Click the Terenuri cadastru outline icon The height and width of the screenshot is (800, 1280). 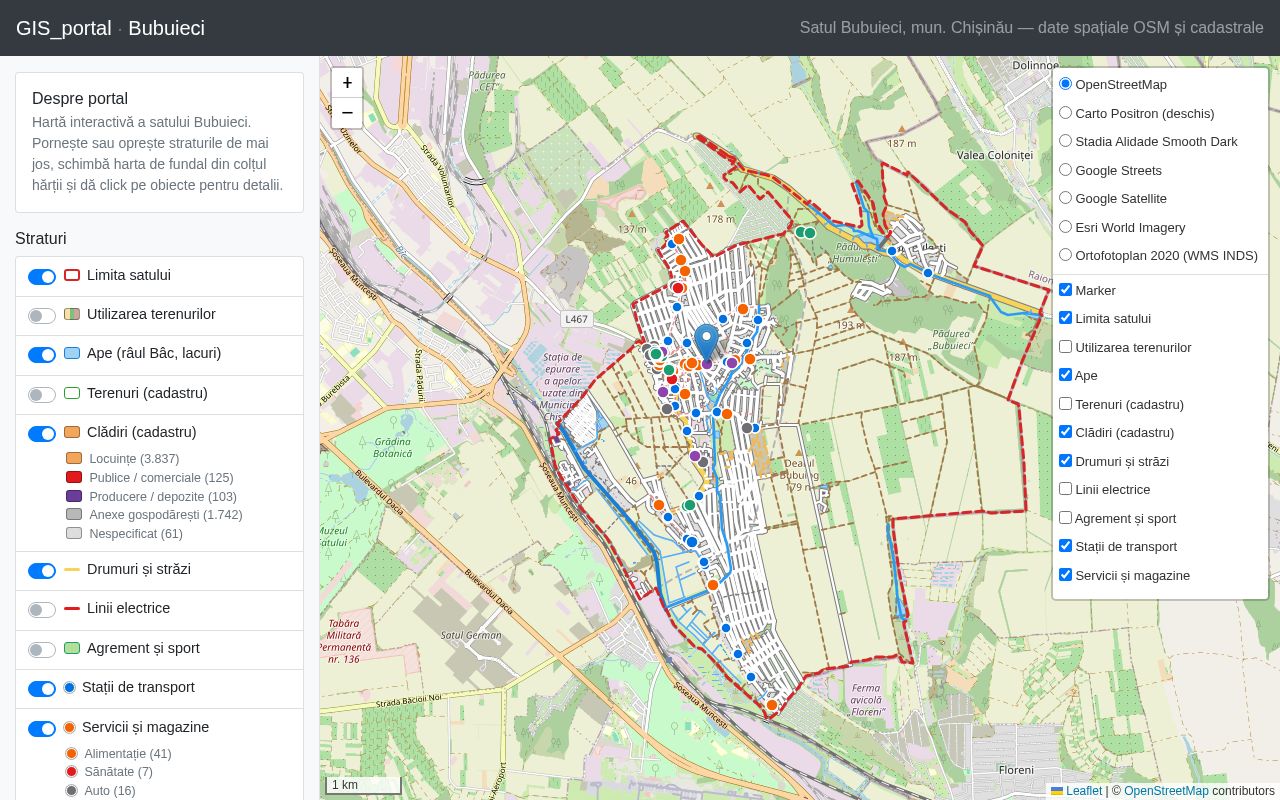coord(72,393)
